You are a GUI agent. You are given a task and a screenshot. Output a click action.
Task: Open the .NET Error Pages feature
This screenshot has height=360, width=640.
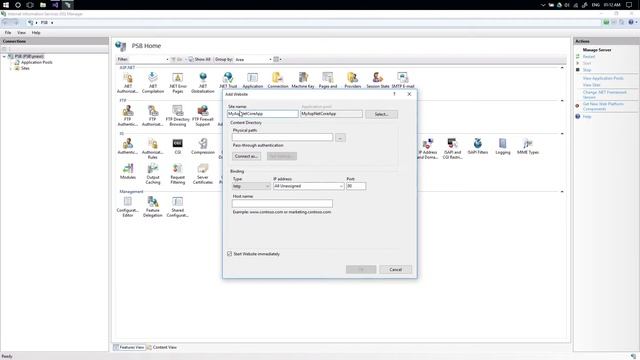pos(178,82)
